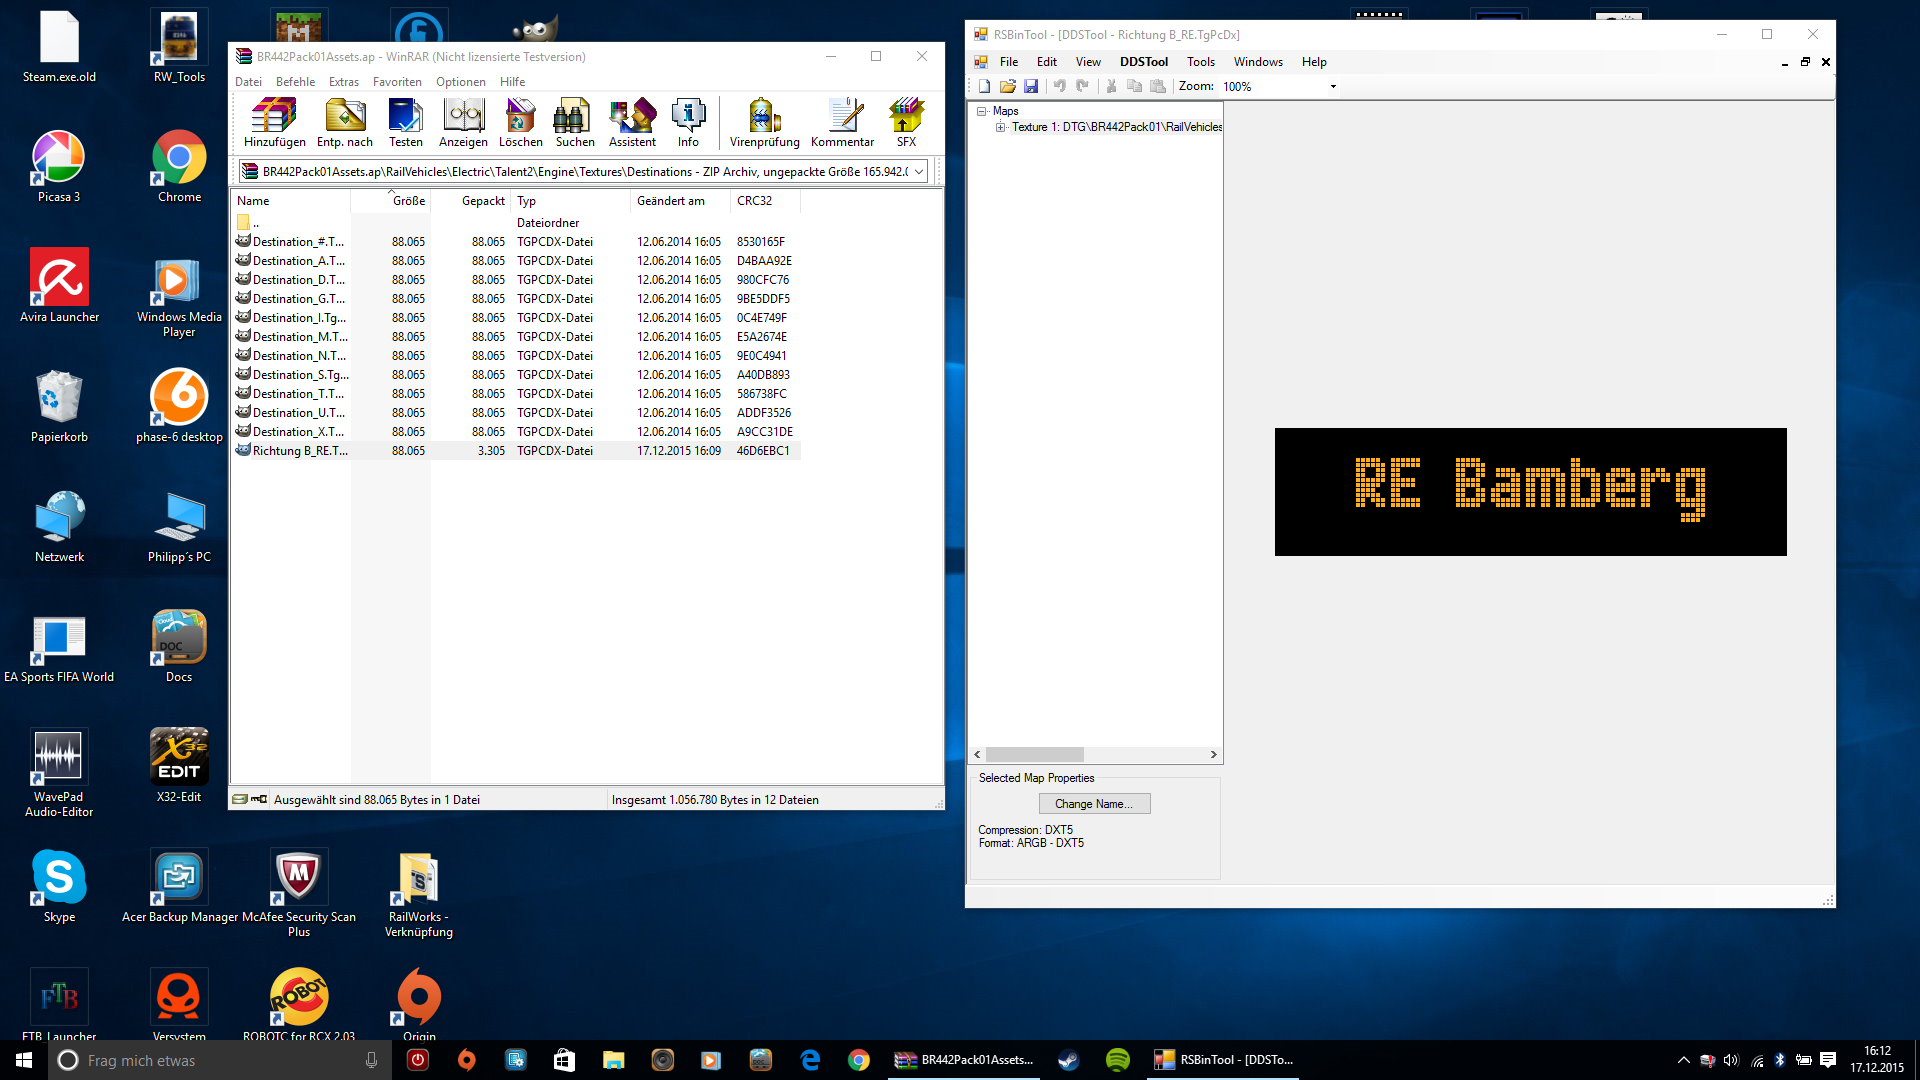1920x1080 pixels.
Task: Expand the Texture 1 tree node
Action: click(x=1000, y=127)
